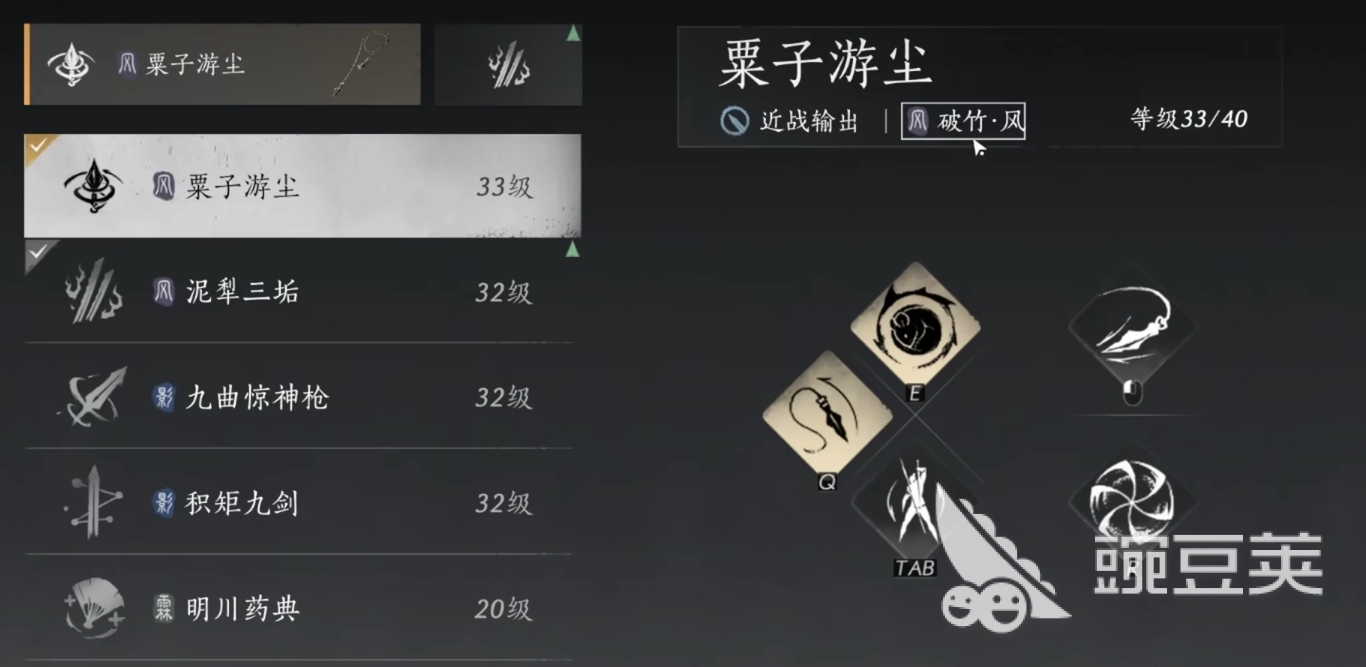This screenshot has width=1366, height=667.
Task: Click the green upgrade arrow on the 泥犁三垢 row
Action: click(x=573, y=249)
